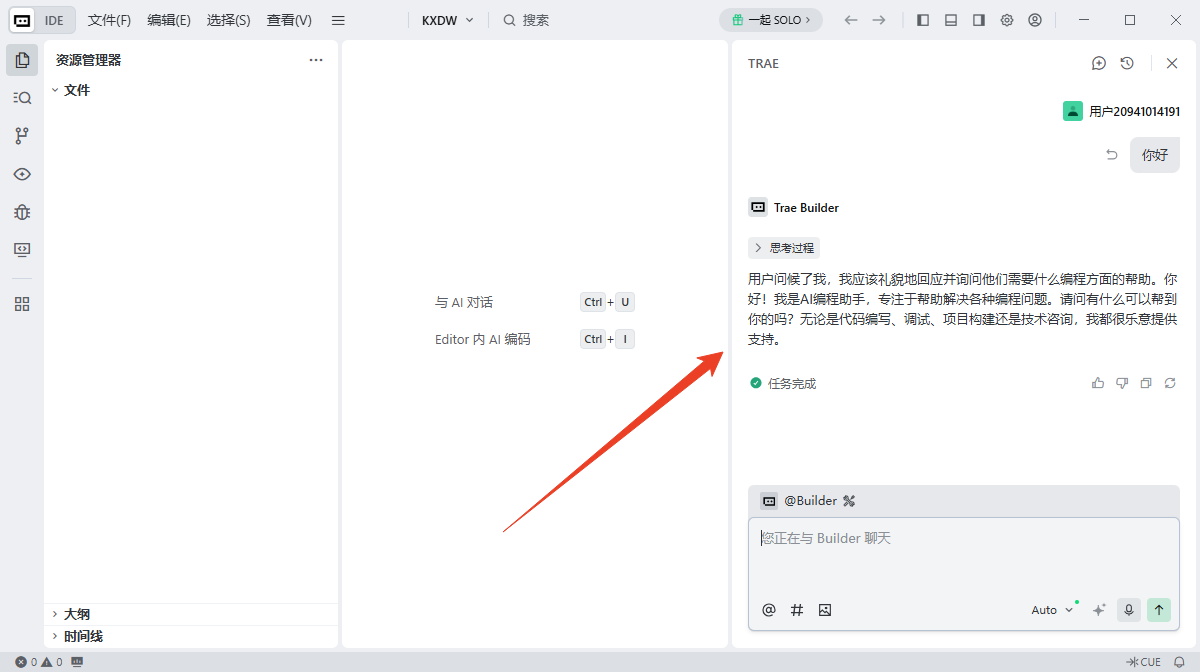Open the 文件(F) menu
Image resolution: width=1200 pixels, height=672 pixels.
coord(109,19)
